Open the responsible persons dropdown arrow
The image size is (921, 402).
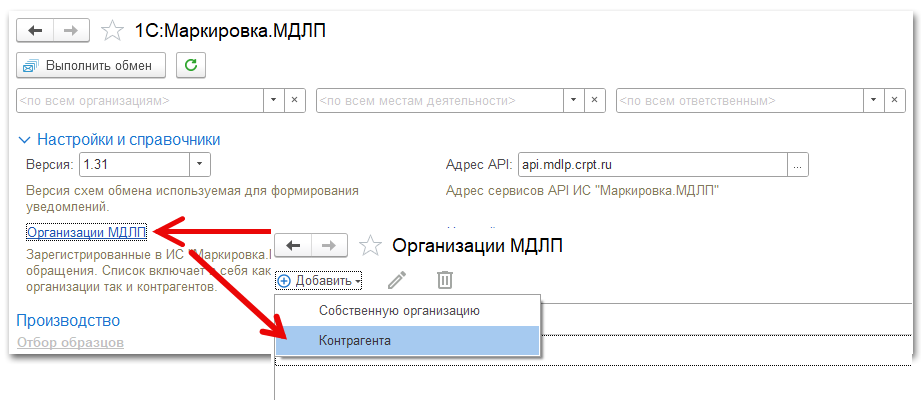[873, 100]
